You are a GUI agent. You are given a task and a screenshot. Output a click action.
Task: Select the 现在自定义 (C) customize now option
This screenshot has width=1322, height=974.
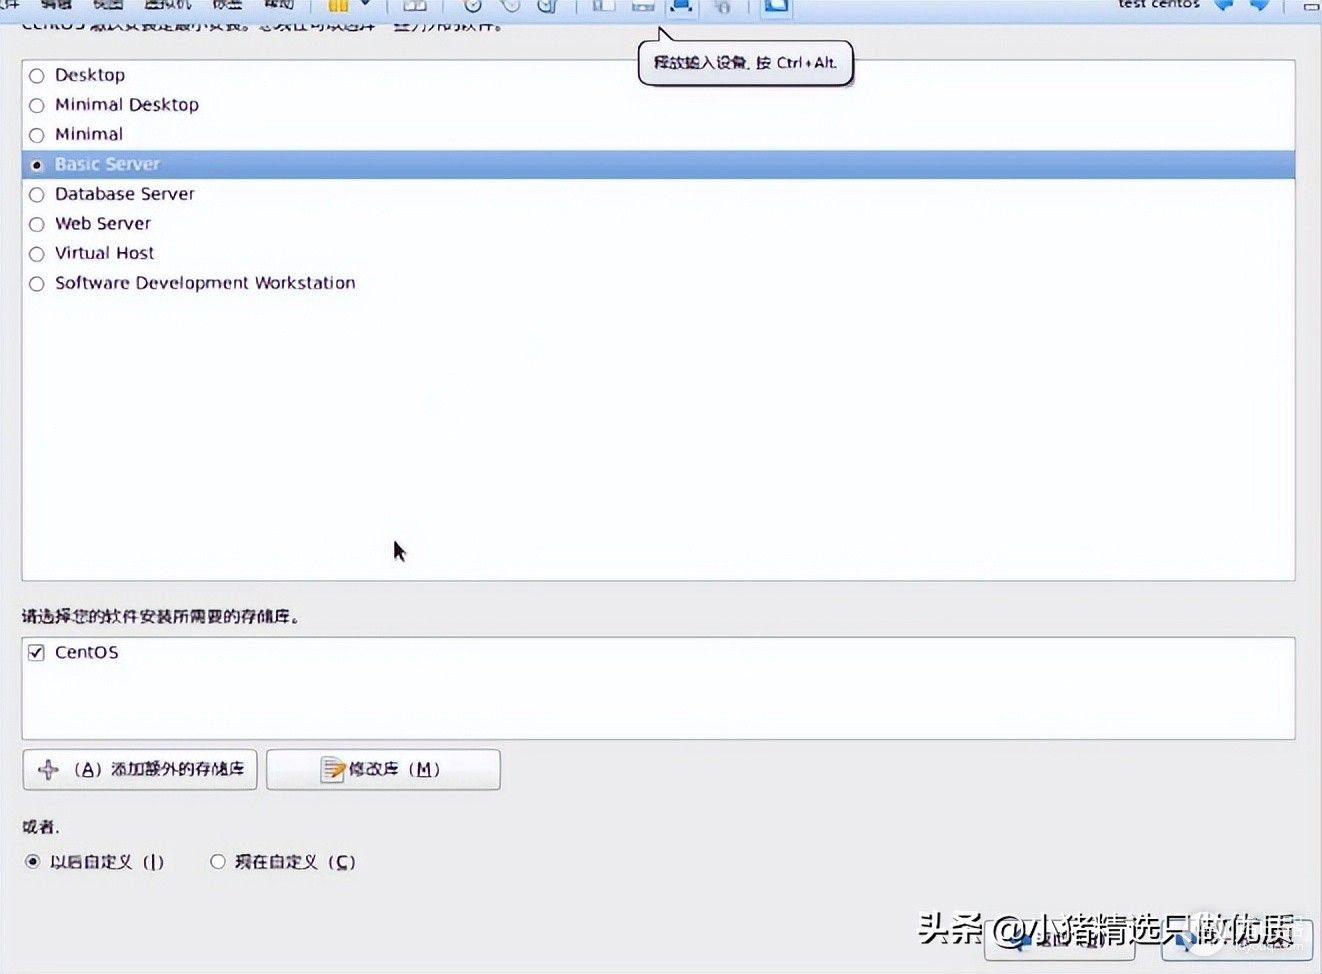coord(218,862)
